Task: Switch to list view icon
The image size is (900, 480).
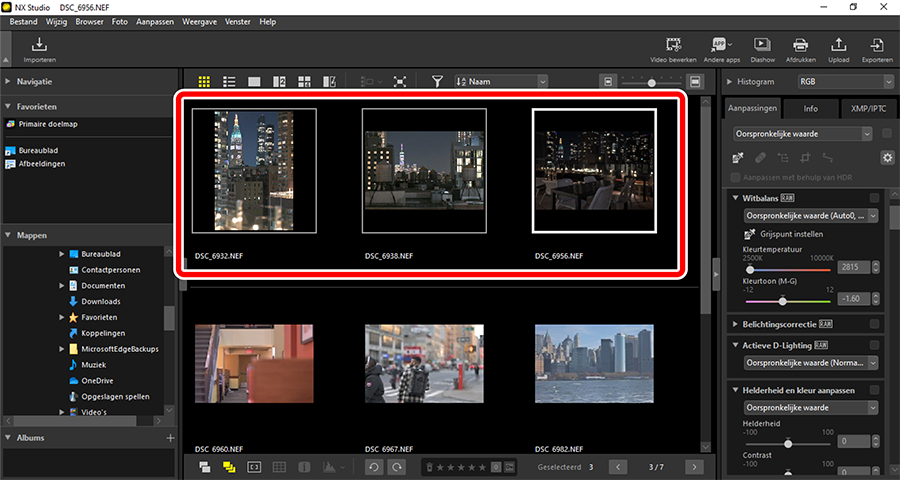Action: (x=229, y=81)
